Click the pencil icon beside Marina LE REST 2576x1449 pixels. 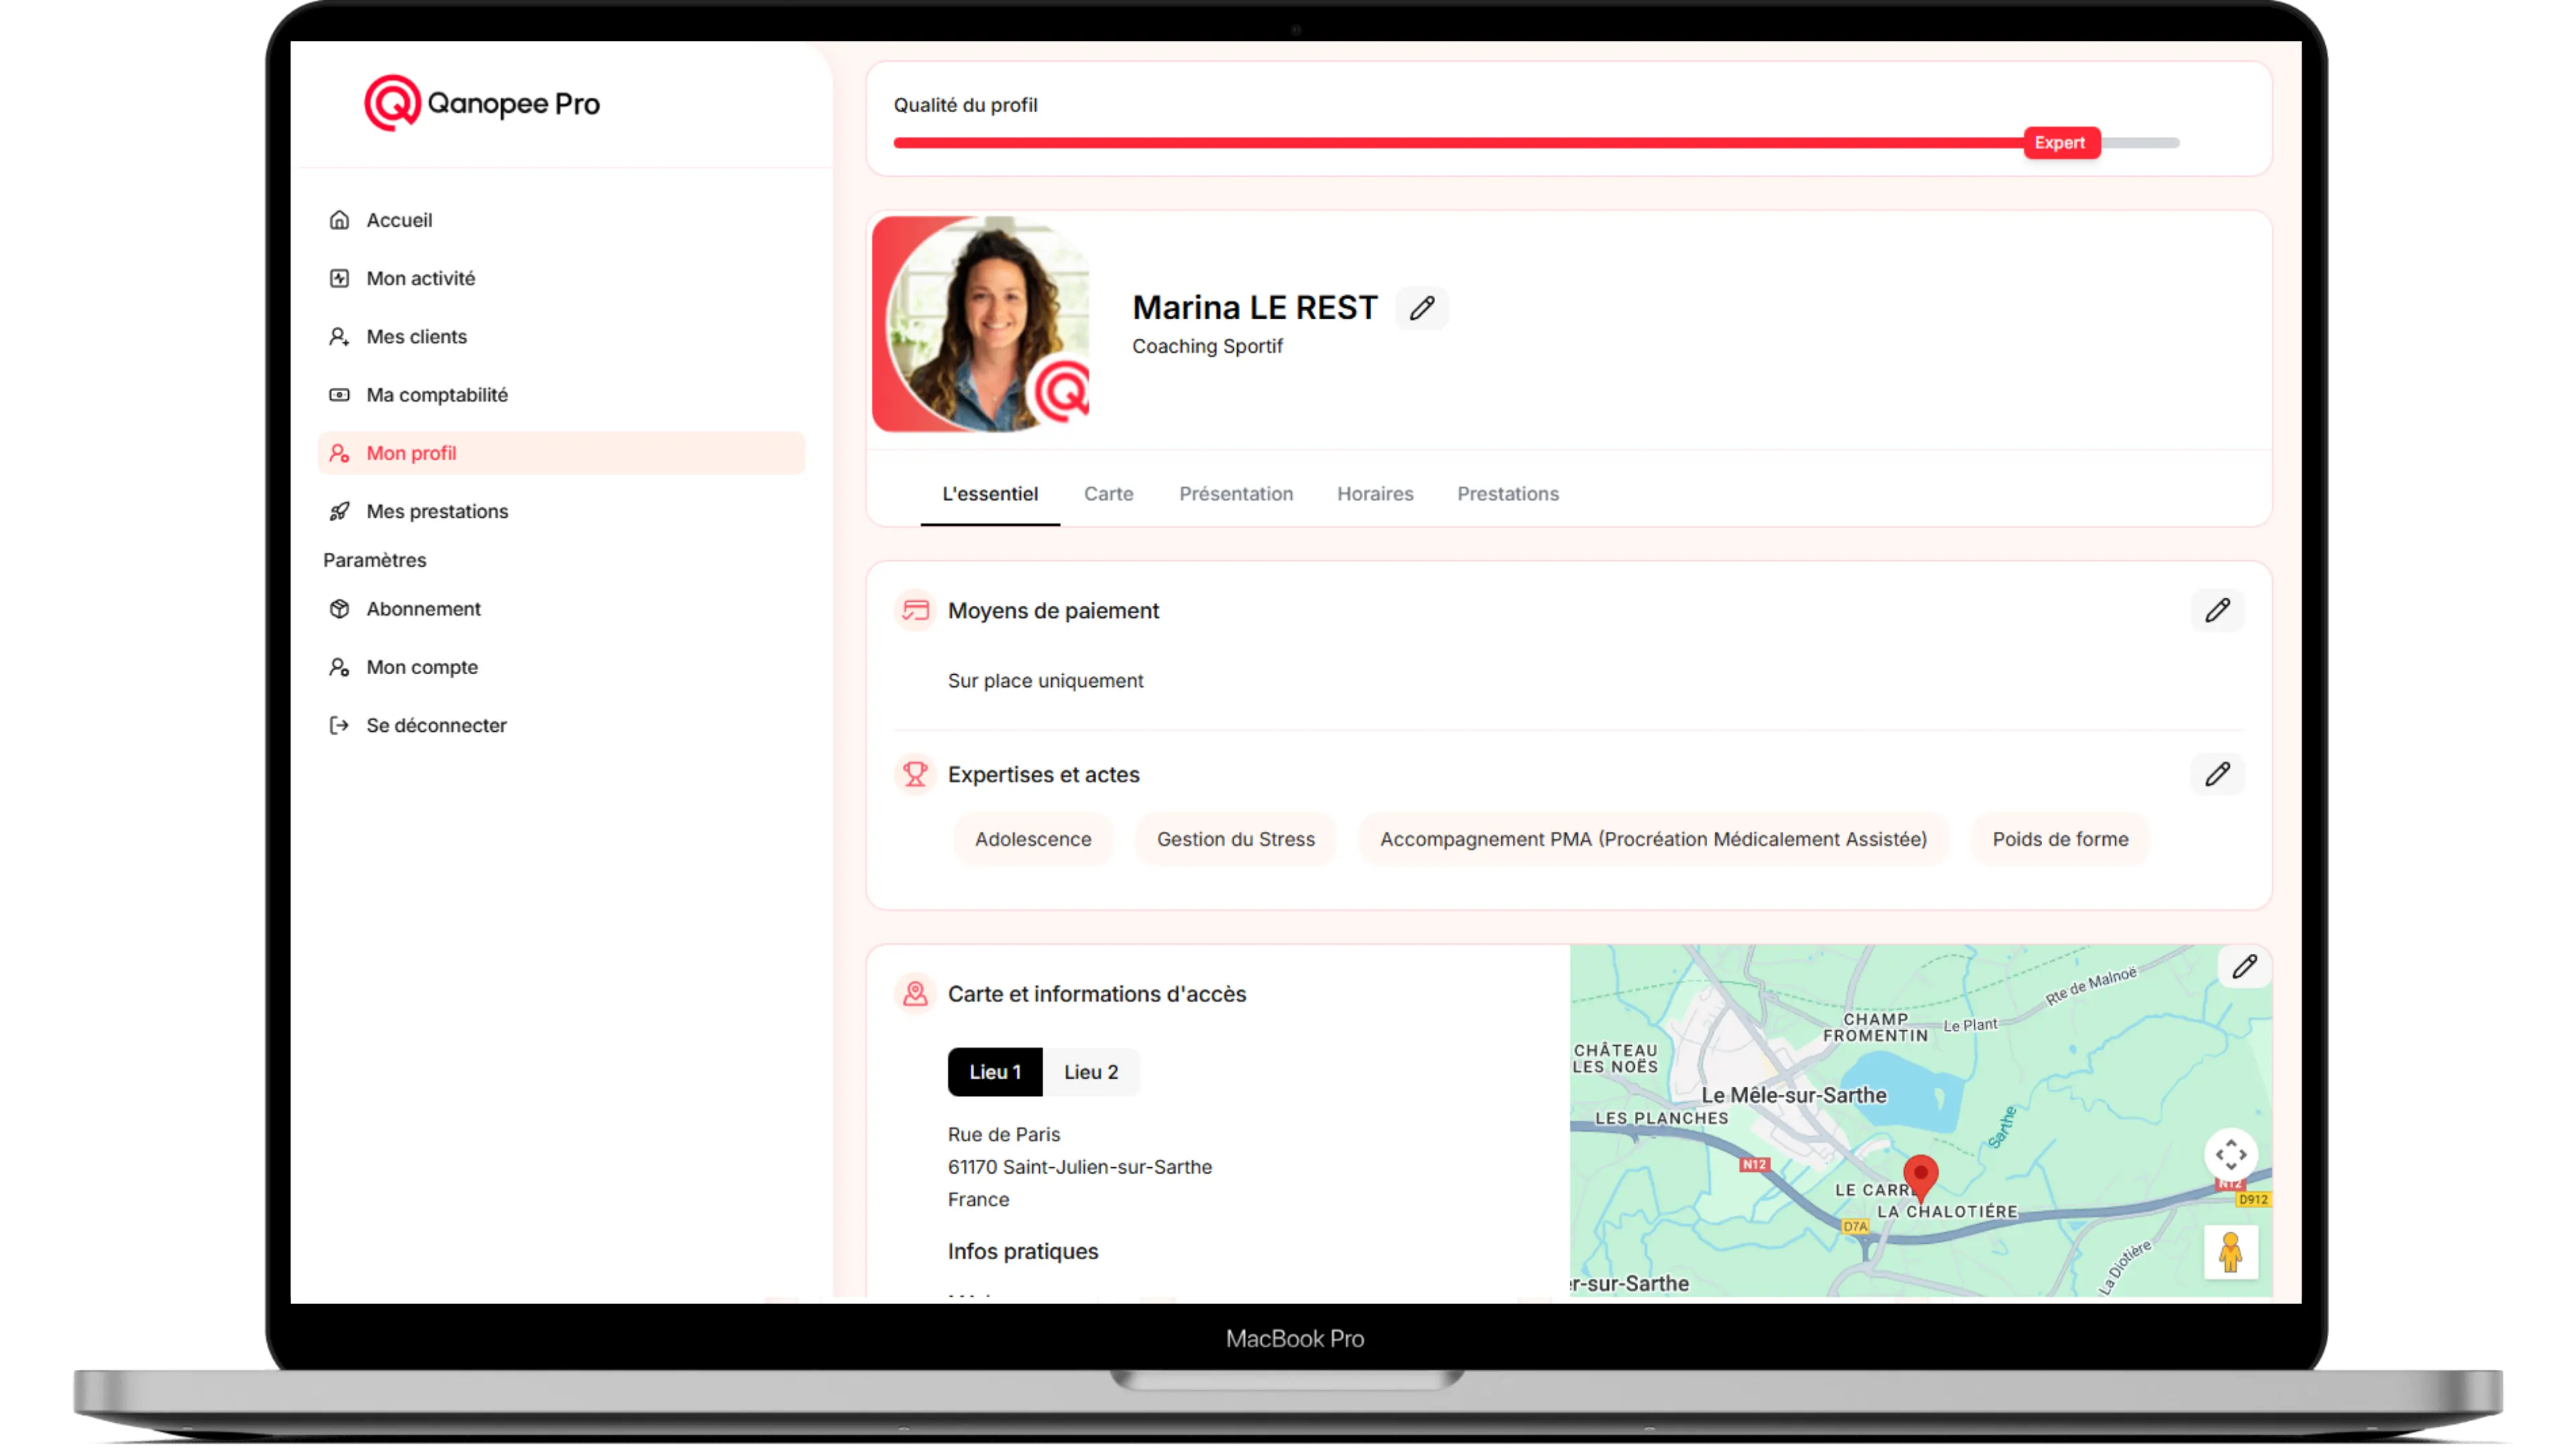1421,308
